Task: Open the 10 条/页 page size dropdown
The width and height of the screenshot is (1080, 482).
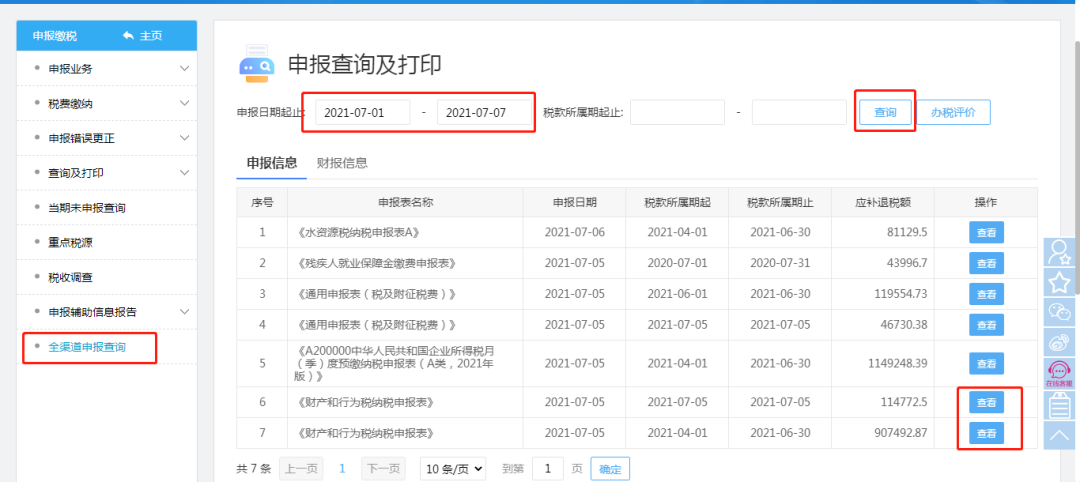Action: 453,469
